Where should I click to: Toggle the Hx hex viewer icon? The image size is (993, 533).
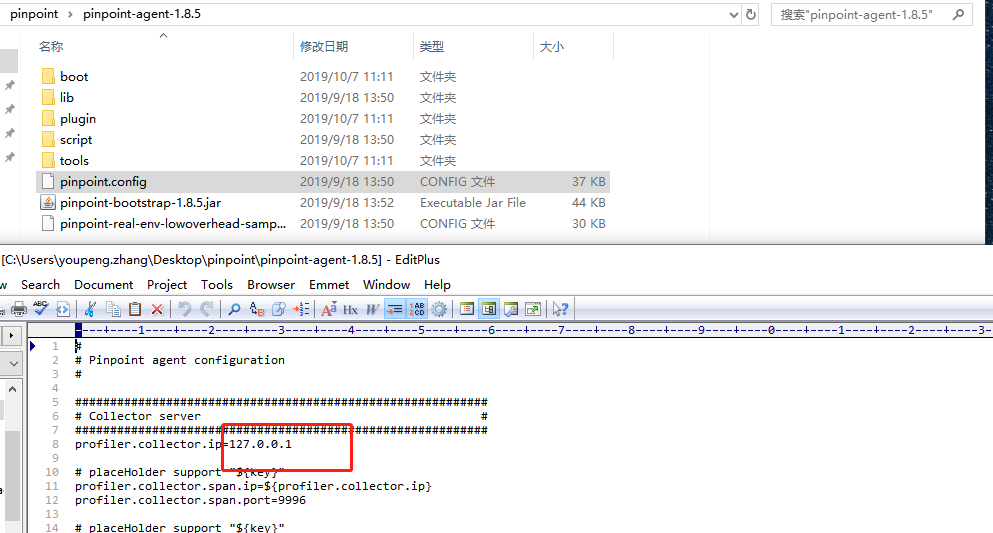click(350, 309)
